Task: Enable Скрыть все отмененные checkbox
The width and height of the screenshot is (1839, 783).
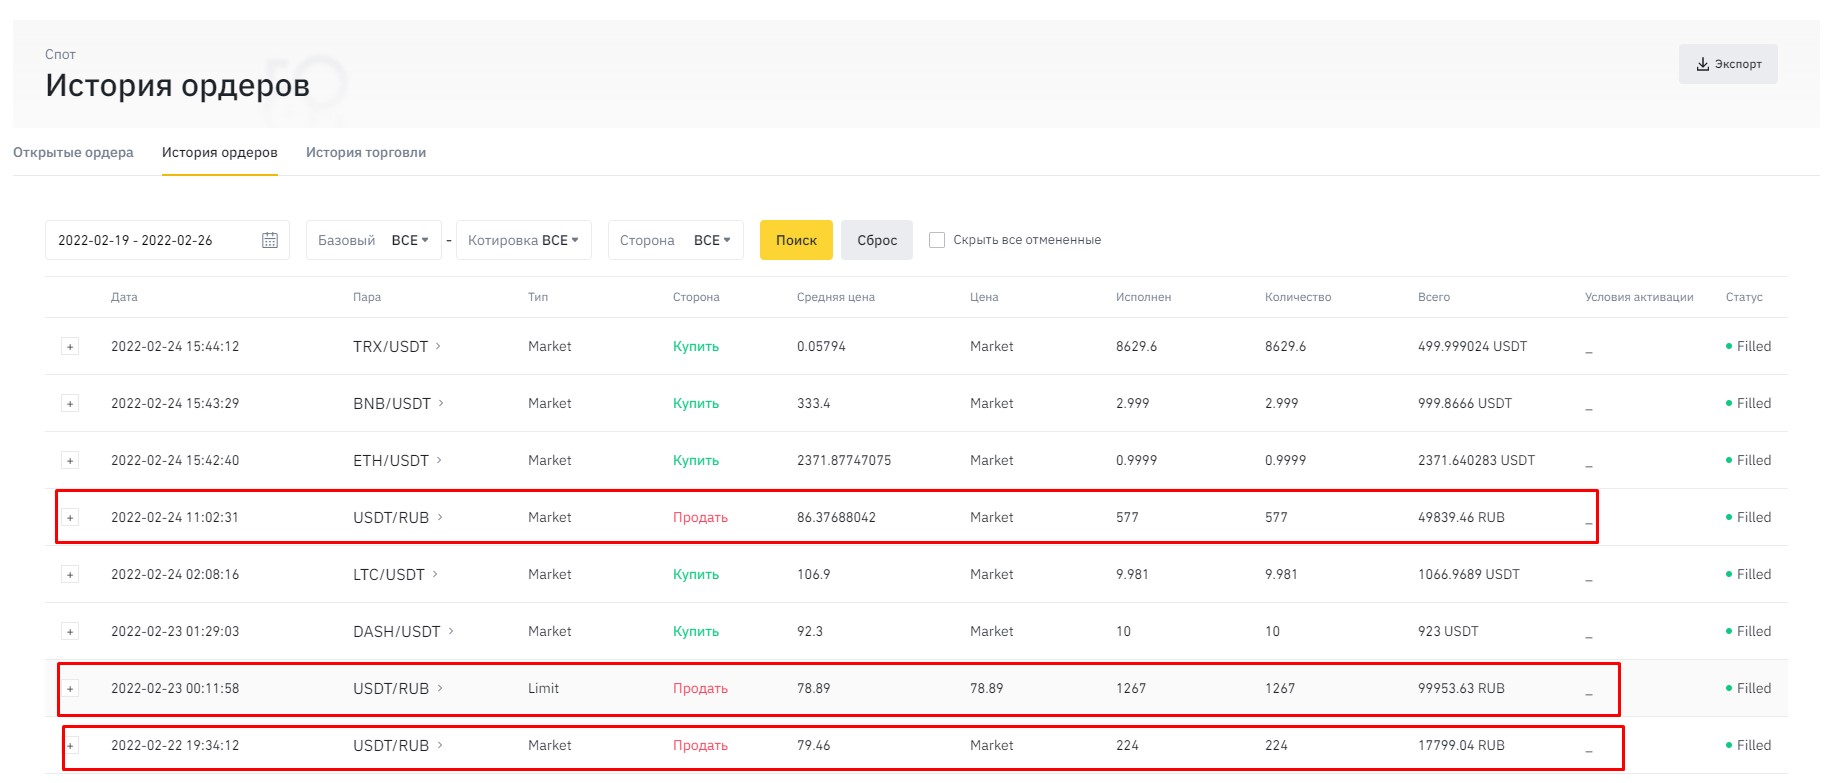Action: [937, 240]
